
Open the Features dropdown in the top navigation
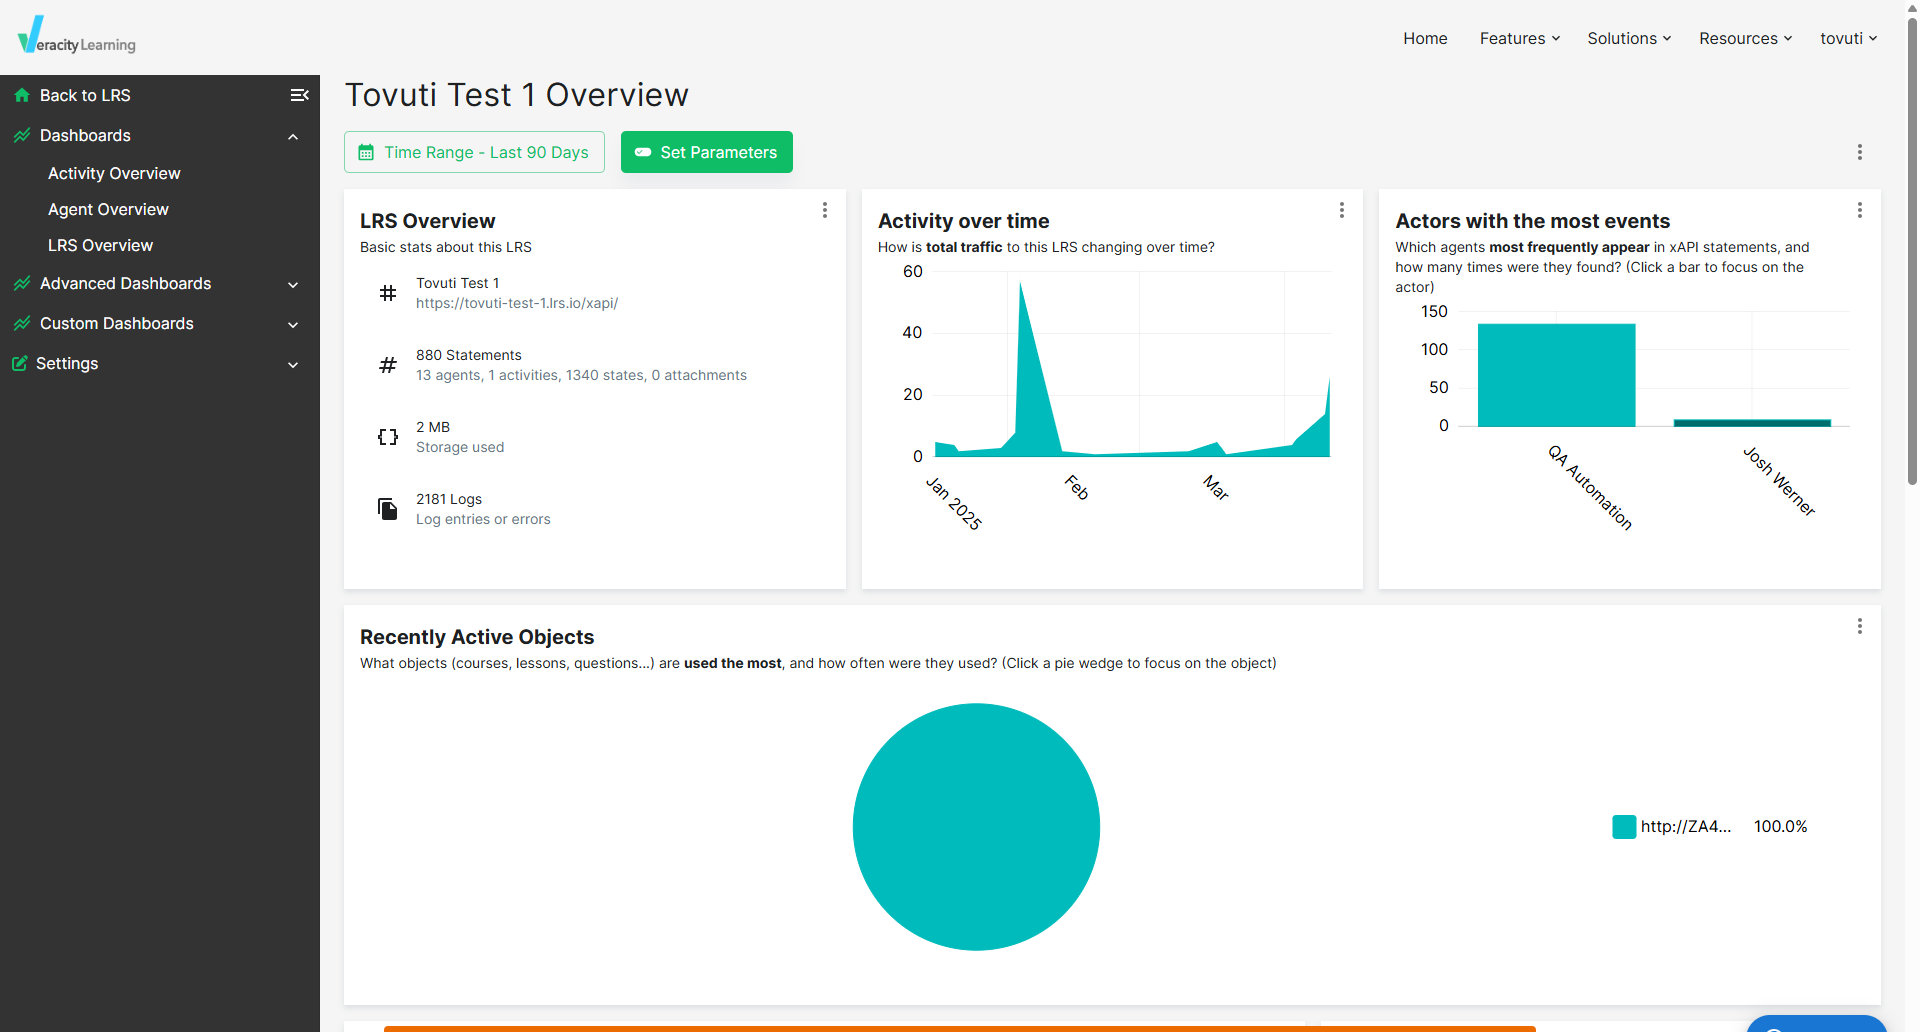(x=1520, y=38)
